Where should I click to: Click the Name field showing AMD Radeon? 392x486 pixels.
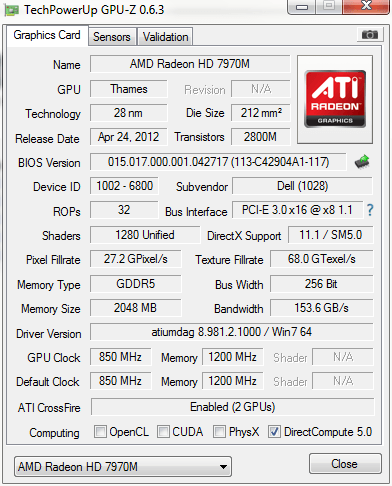(190, 64)
